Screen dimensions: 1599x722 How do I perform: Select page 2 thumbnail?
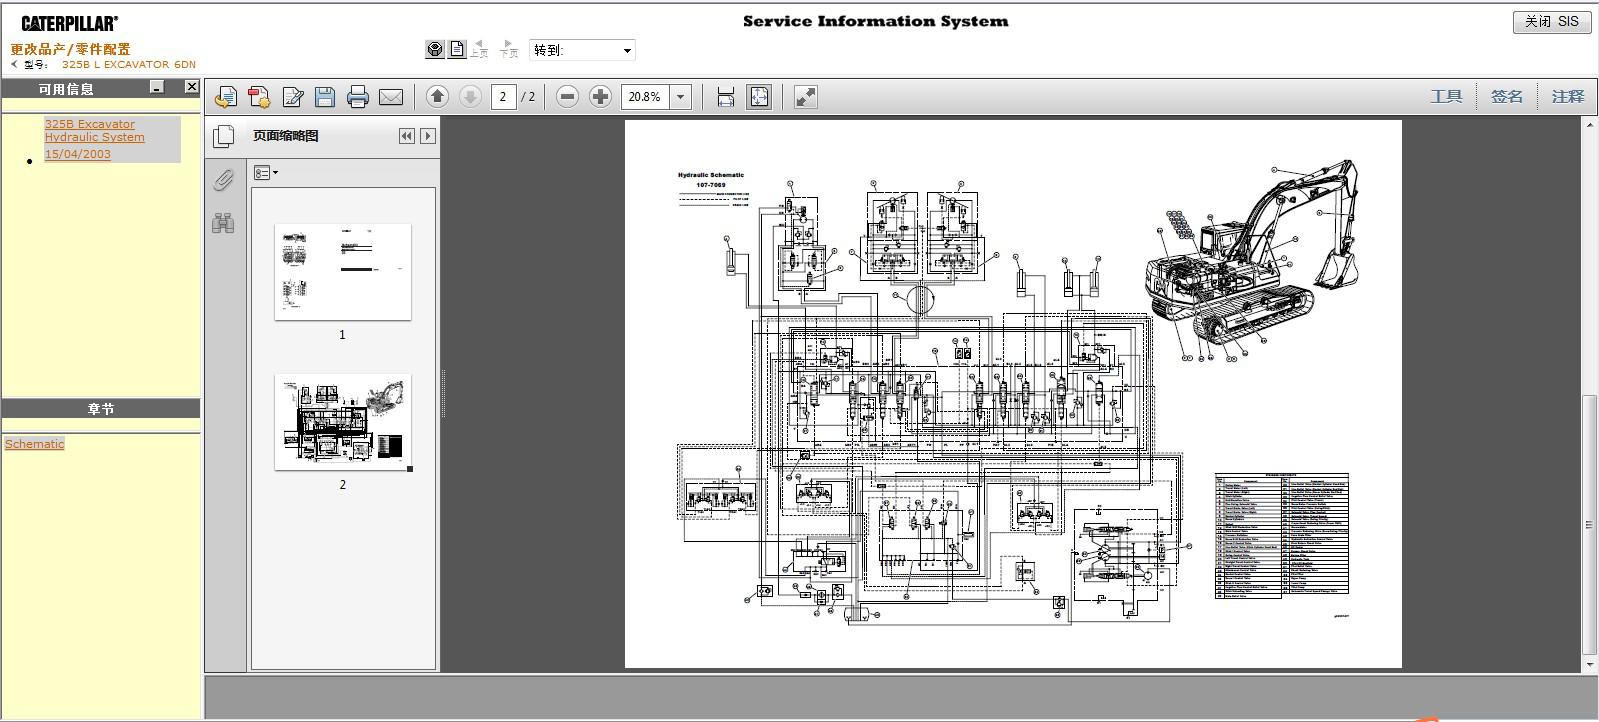coord(343,422)
